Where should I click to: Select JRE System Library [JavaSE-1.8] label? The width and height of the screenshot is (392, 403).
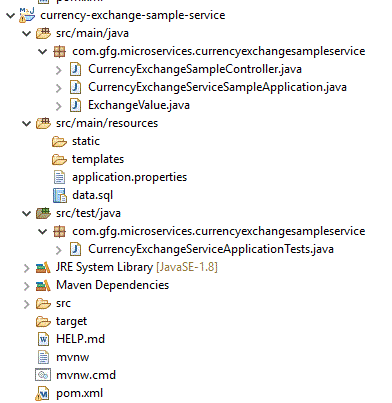[x=137, y=267]
